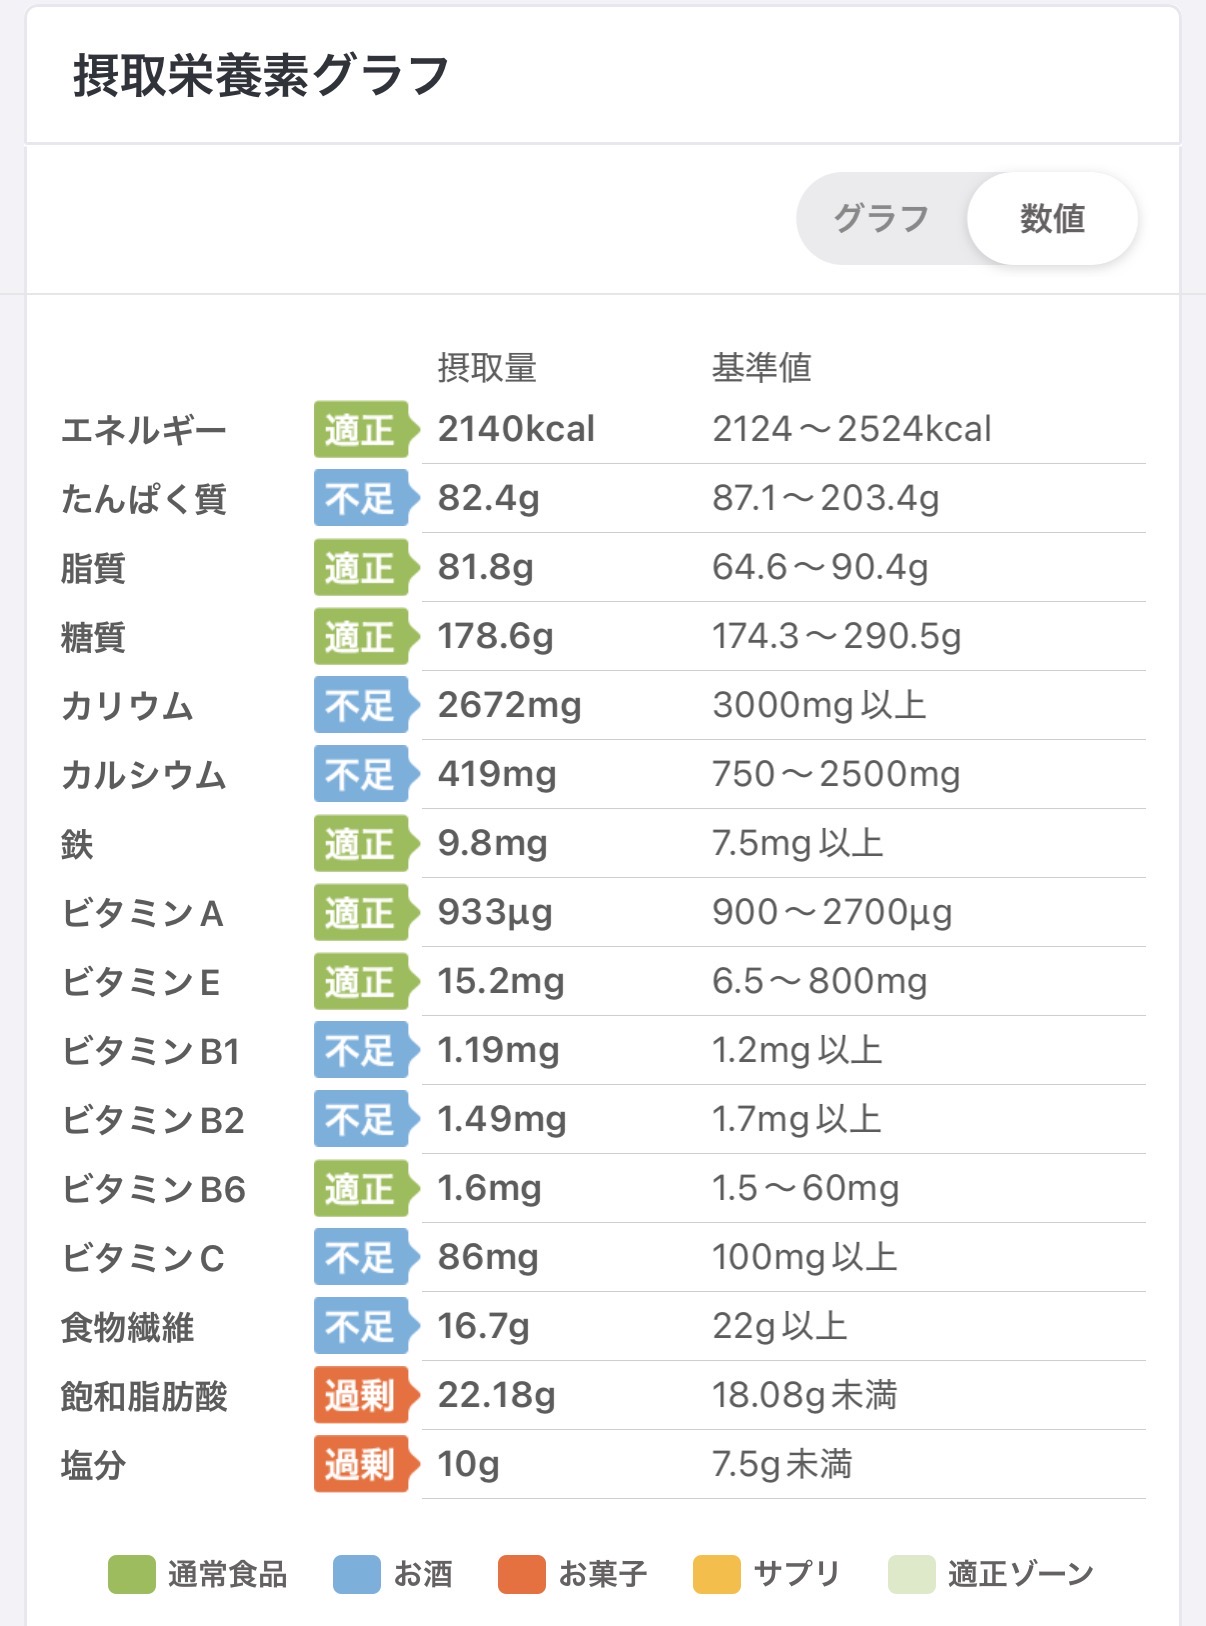The image size is (1206, 1626).
Task: Click the 適正 badge for ビタミンB6
Action: (362, 1188)
